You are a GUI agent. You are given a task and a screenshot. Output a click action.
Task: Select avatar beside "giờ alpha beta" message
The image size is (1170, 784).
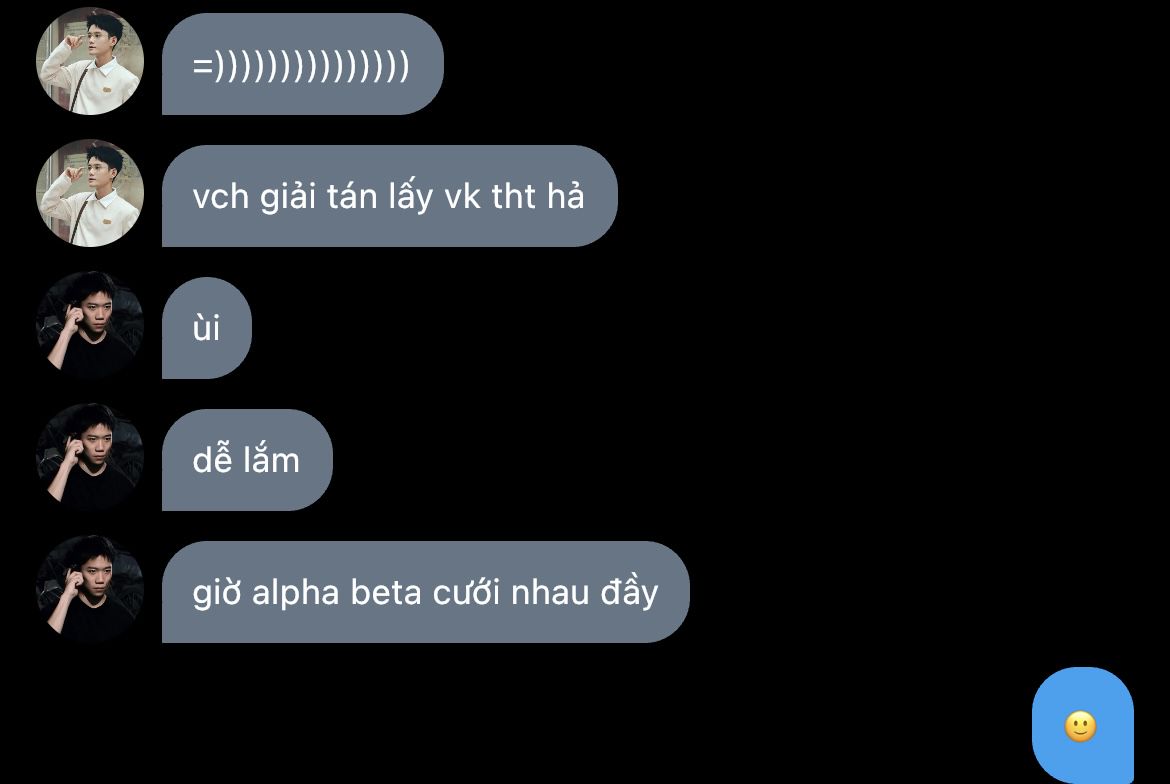[x=90, y=589]
